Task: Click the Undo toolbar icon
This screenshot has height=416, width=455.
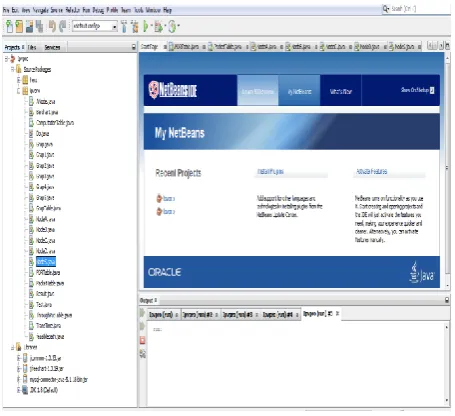Action: pos(52,26)
